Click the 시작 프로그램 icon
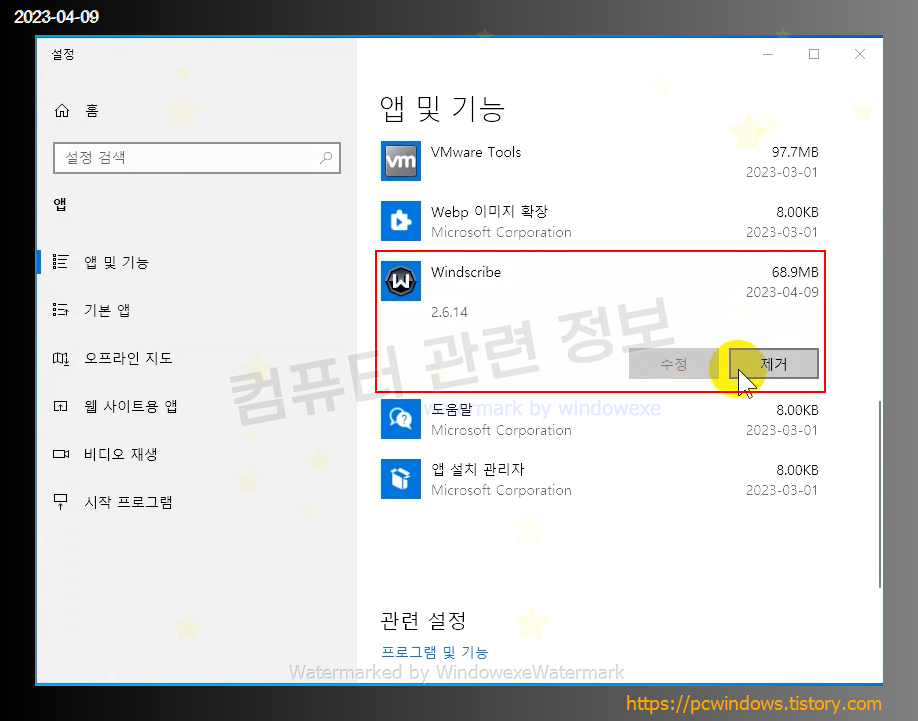The height and width of the screenshot is (721, 918). click(60, 502)
